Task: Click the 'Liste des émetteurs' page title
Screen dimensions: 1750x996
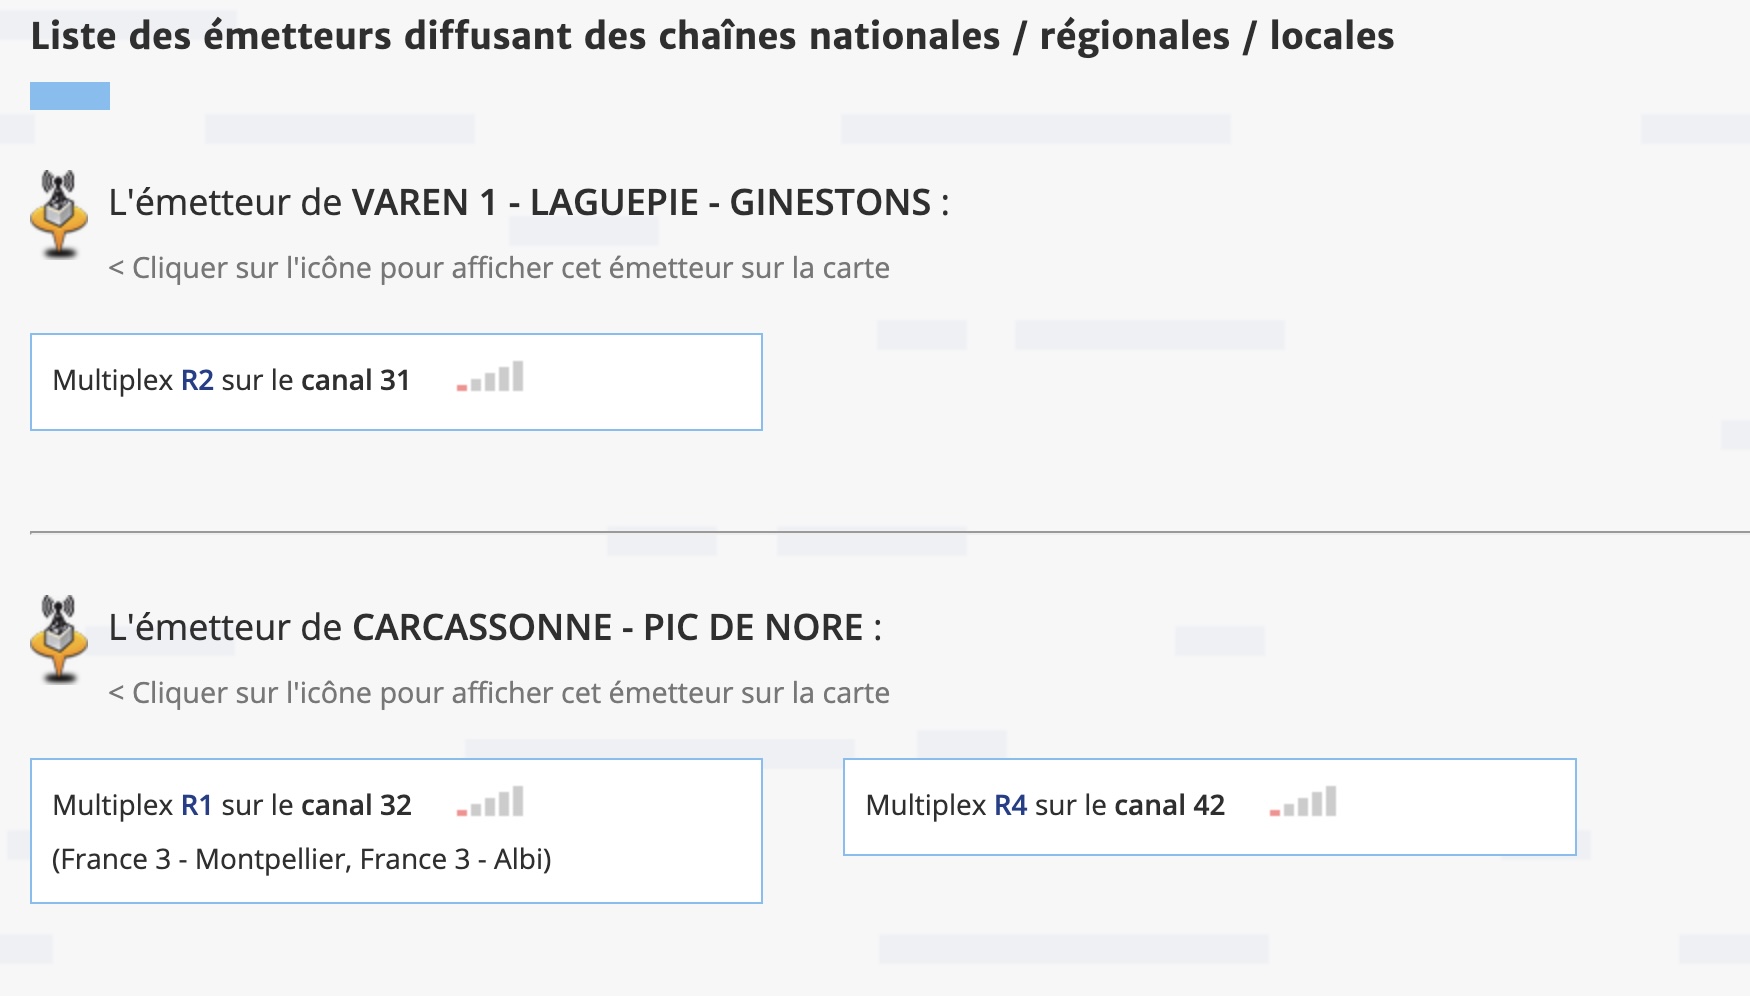Action: [712, 36]
